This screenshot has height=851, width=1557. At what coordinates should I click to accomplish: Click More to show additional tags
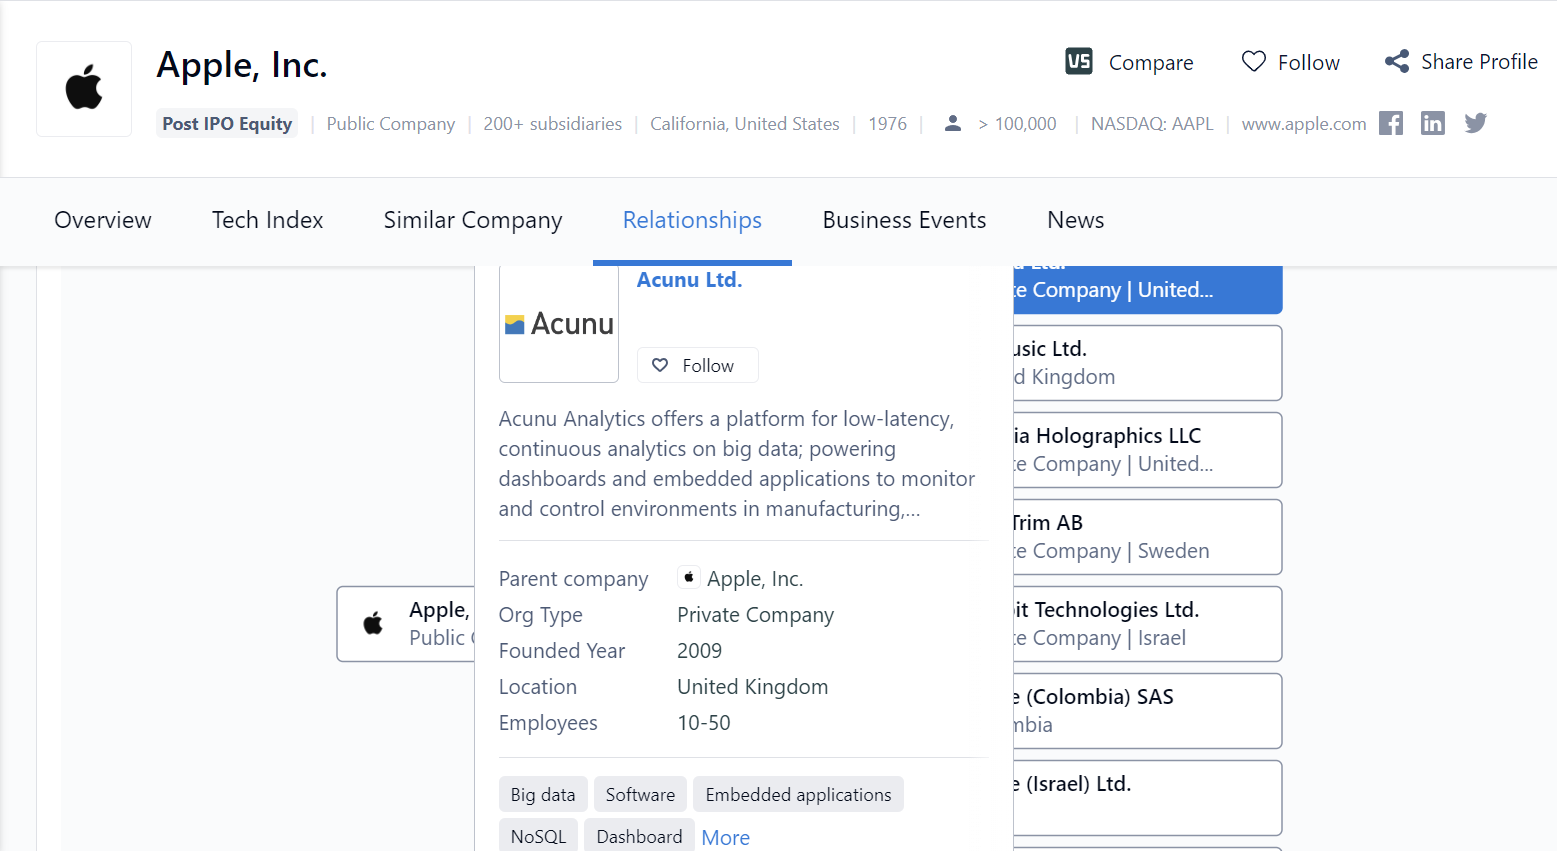[725, 837]
